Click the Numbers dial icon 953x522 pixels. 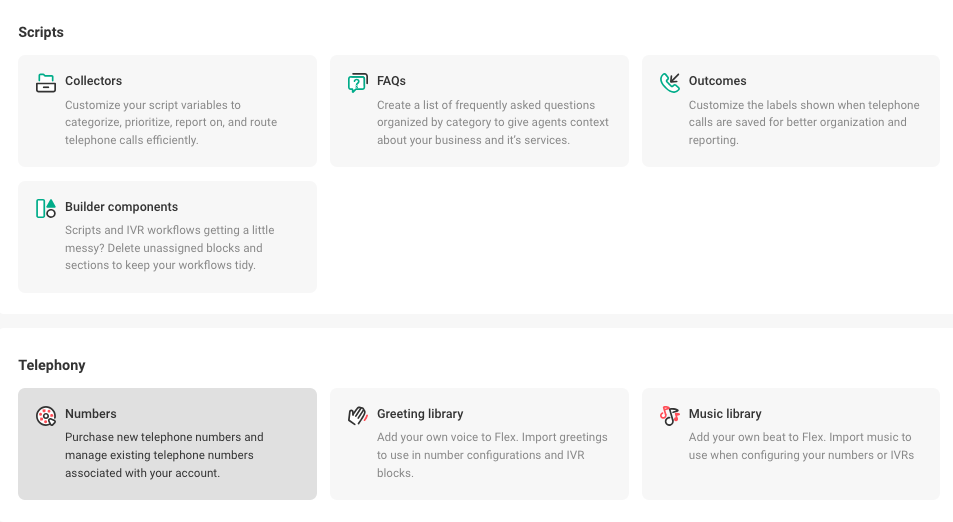coord(46,416)
